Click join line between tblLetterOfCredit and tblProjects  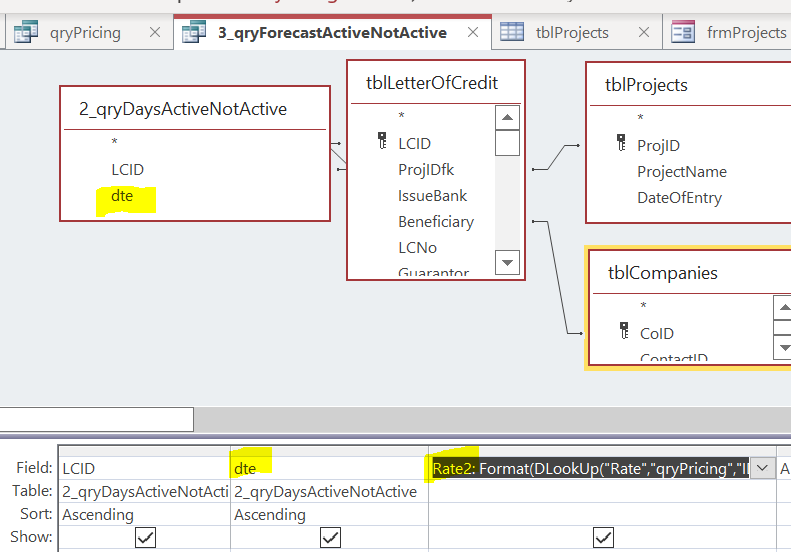[556, 157]
